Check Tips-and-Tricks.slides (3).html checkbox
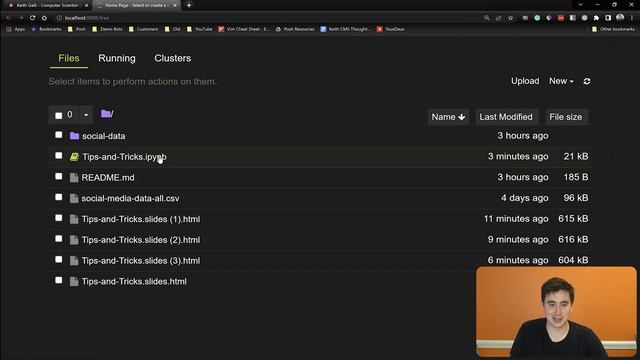 click(59, 260)
